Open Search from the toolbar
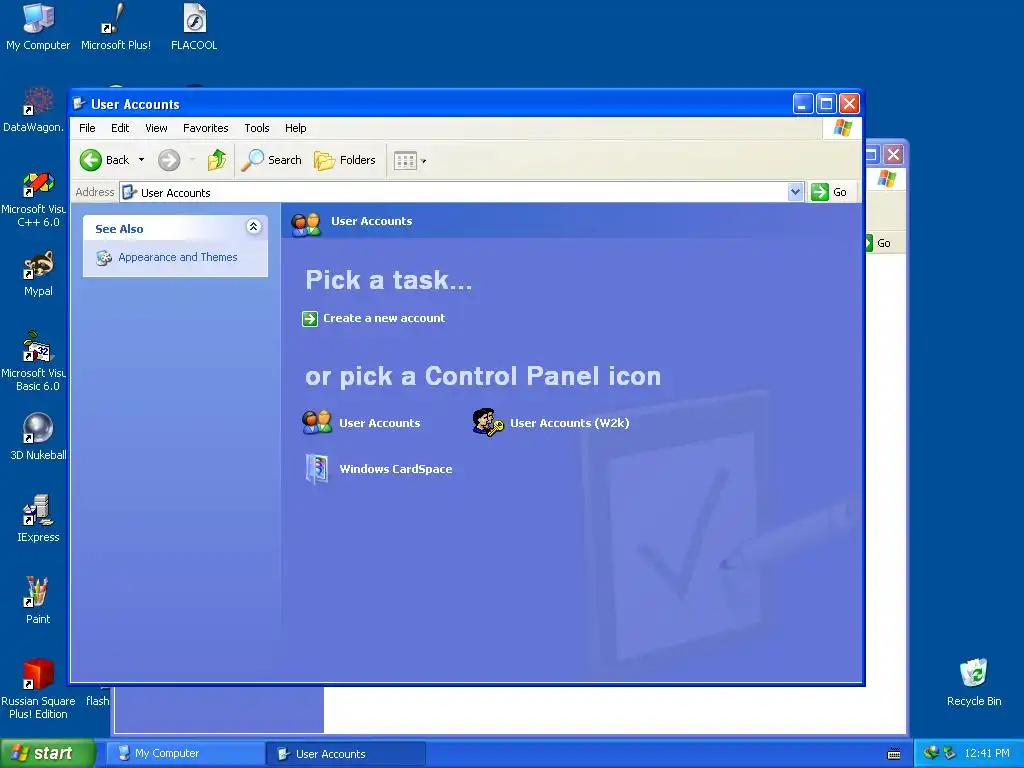This screenshot has width=1024, height=768. pyautogui.click(x=272, y=160)
